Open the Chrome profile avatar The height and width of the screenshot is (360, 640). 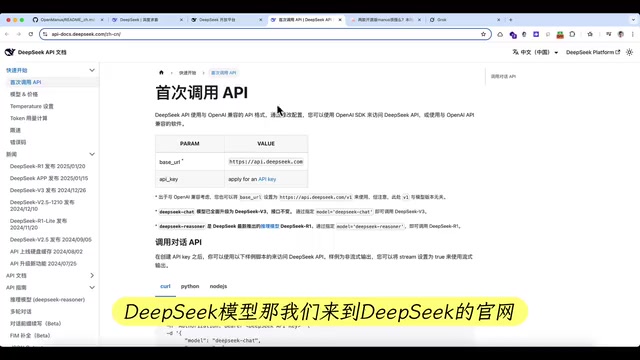pyautogui.click(x=621, y=34)
